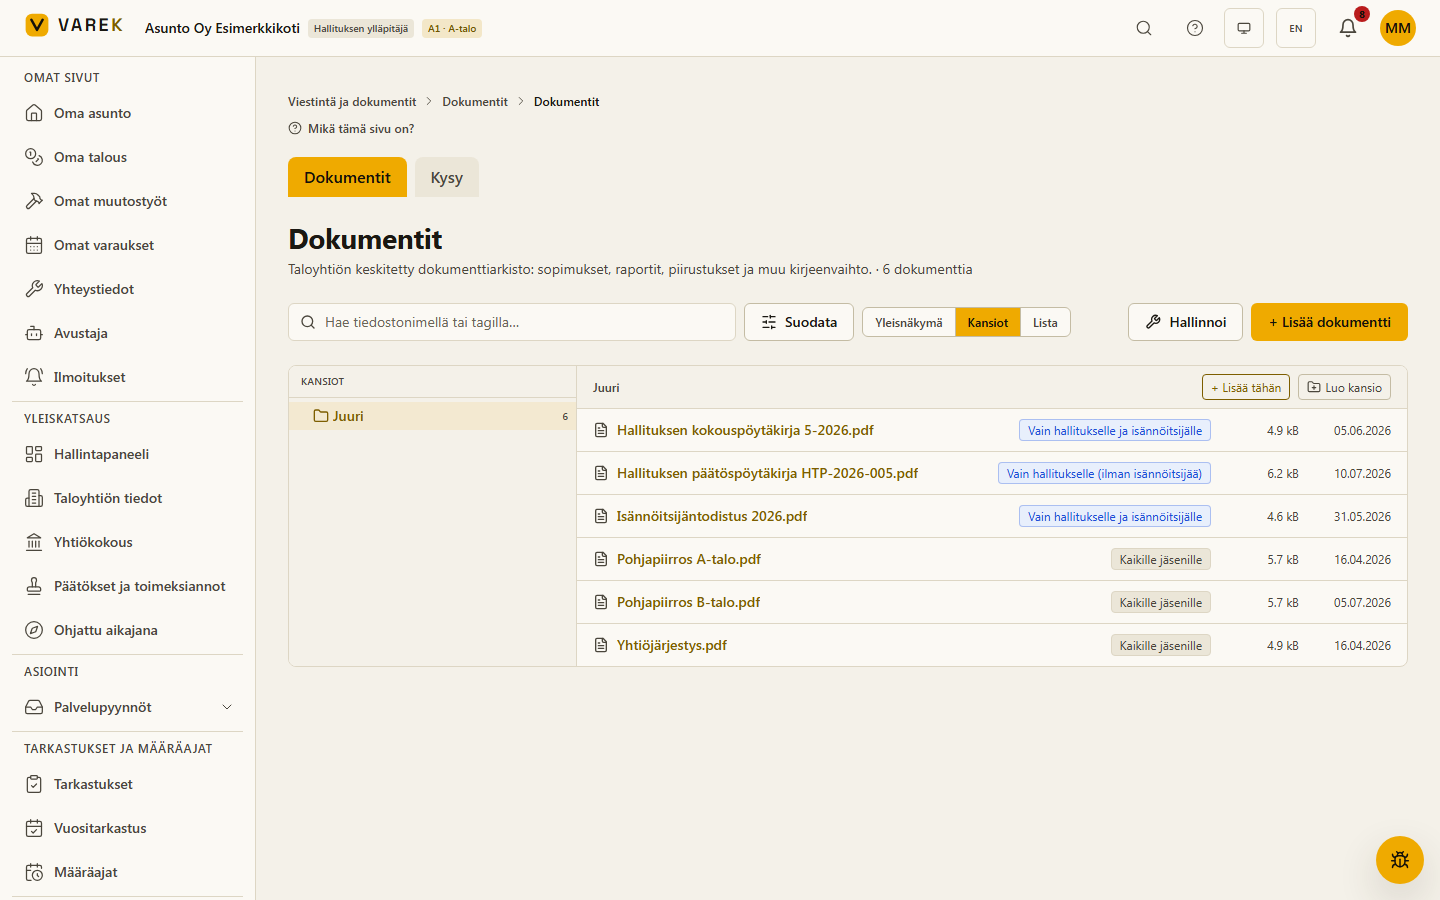
Task: Click file icon of Isännöitsijäntodistus 2026.pdf
Action: (x=601, y=516)
